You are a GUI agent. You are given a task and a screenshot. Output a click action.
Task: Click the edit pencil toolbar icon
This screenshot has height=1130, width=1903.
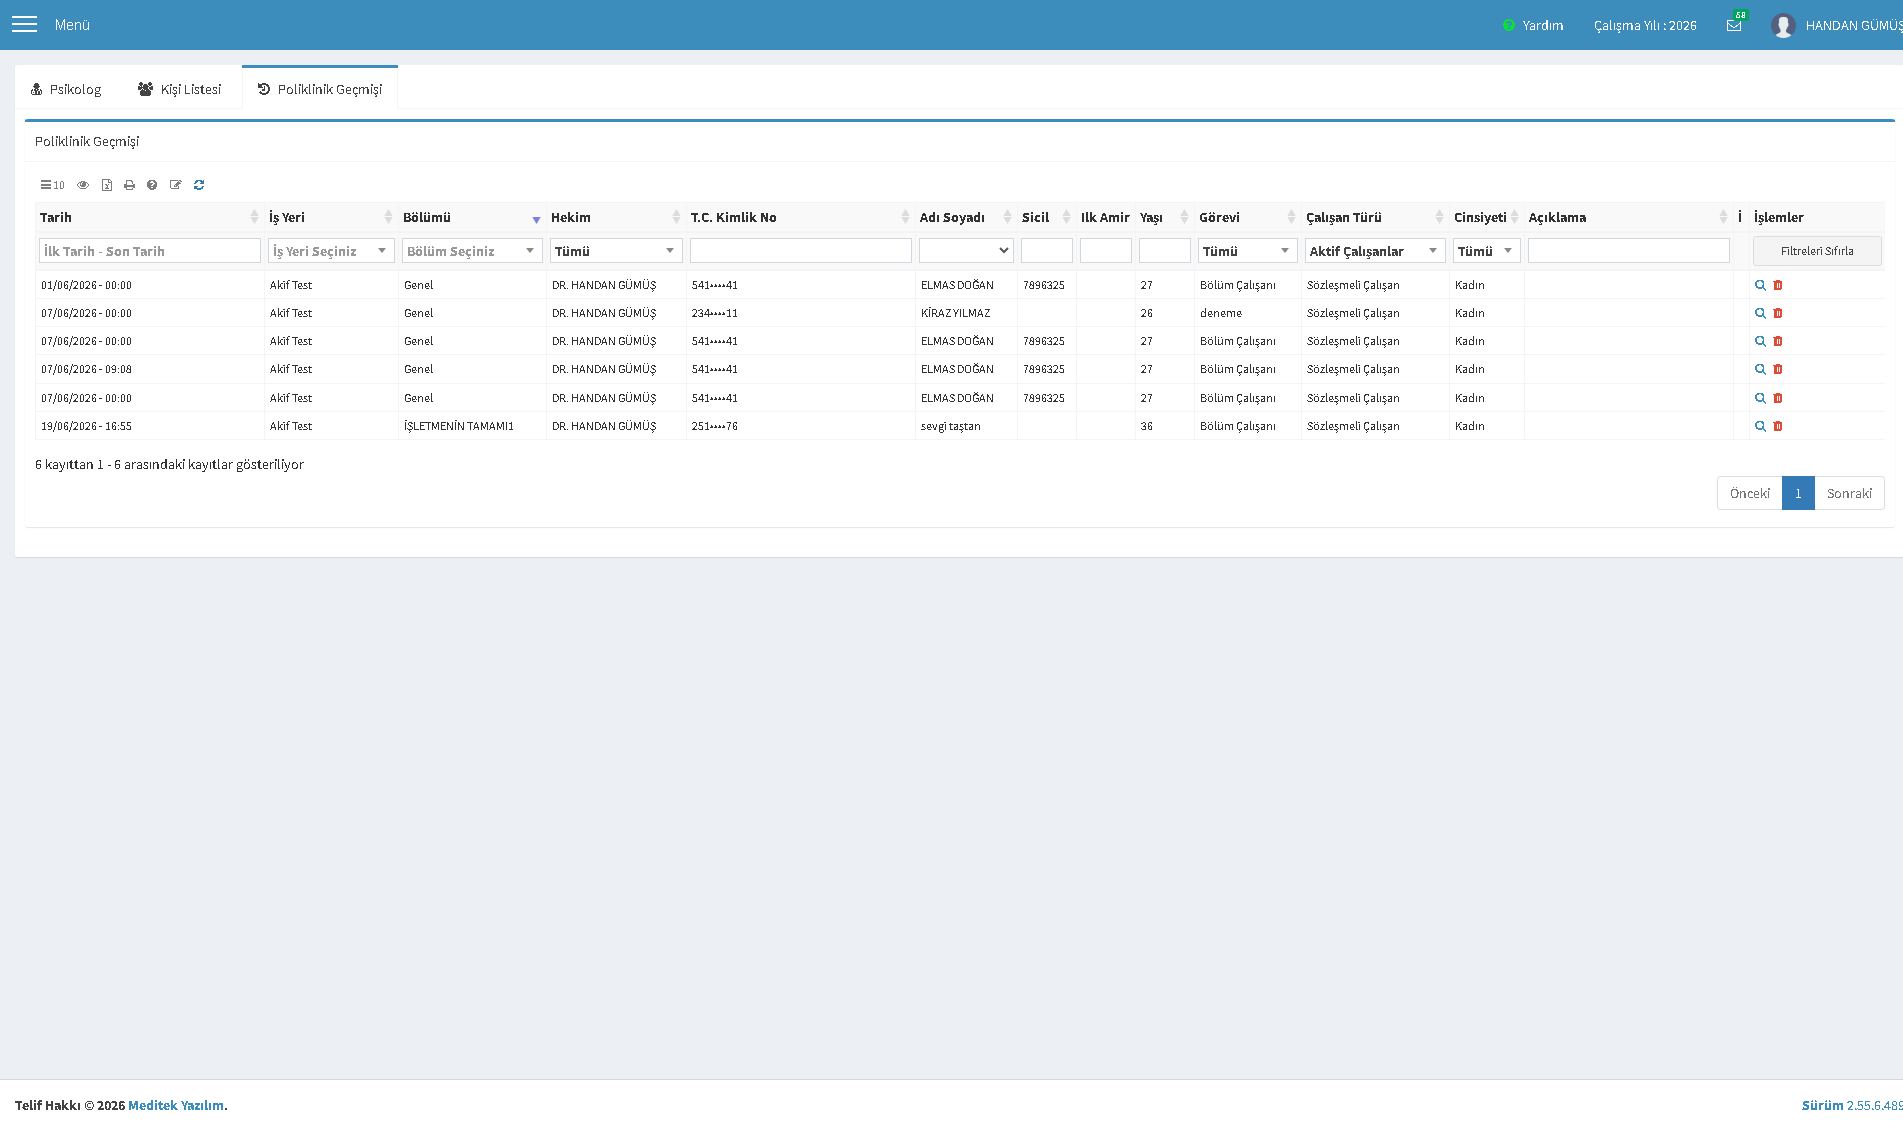pos(176,185)
